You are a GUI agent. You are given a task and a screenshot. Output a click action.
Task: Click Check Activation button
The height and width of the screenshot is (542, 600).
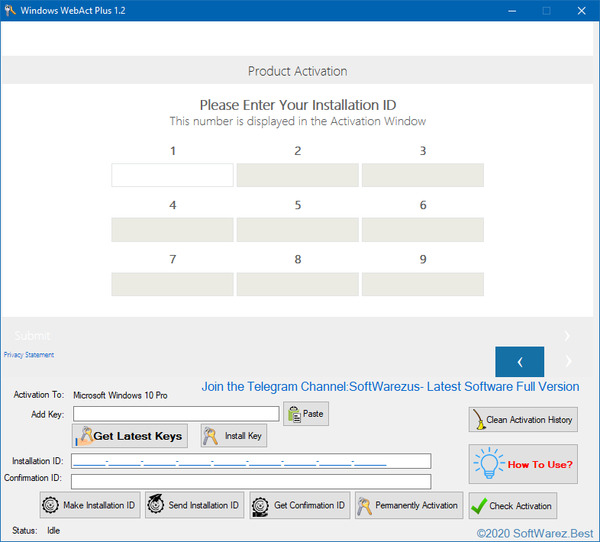pos(513,506)
